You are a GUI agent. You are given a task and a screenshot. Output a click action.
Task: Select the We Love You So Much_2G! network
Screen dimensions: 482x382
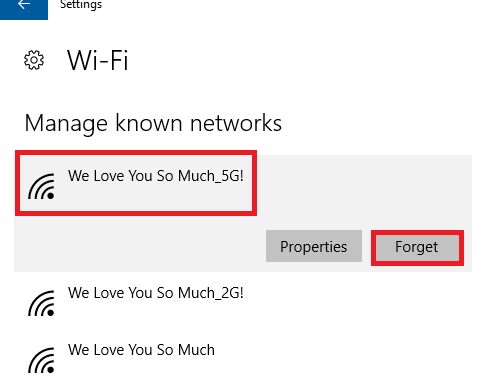pos(243,300)
